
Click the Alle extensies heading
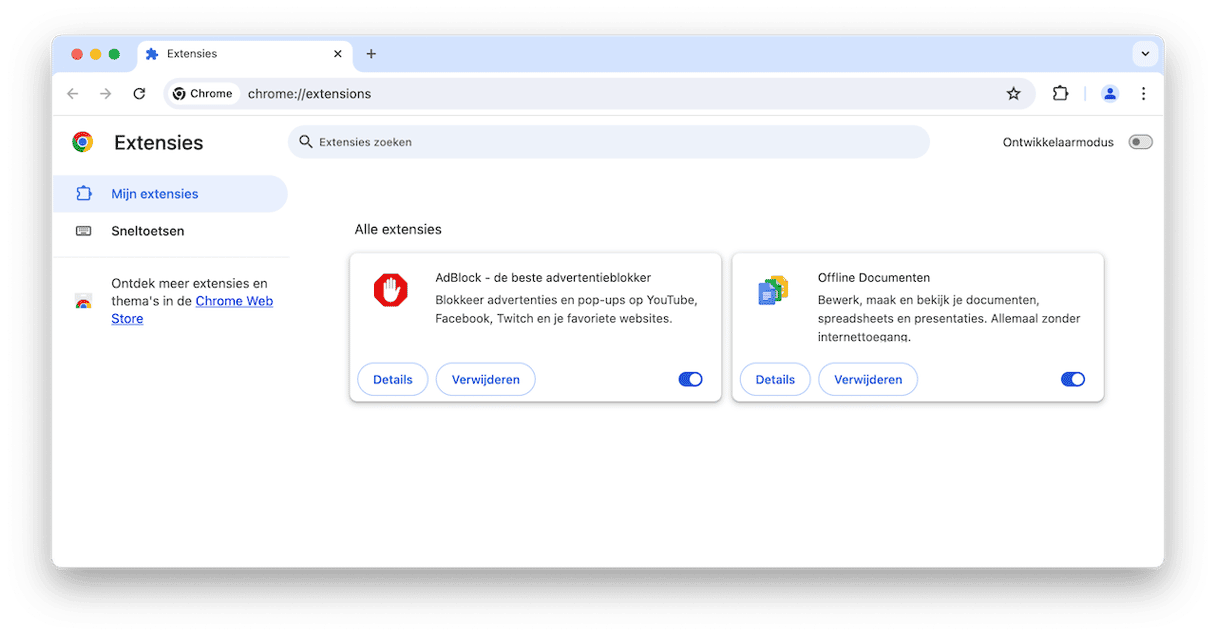coord(398,230)
